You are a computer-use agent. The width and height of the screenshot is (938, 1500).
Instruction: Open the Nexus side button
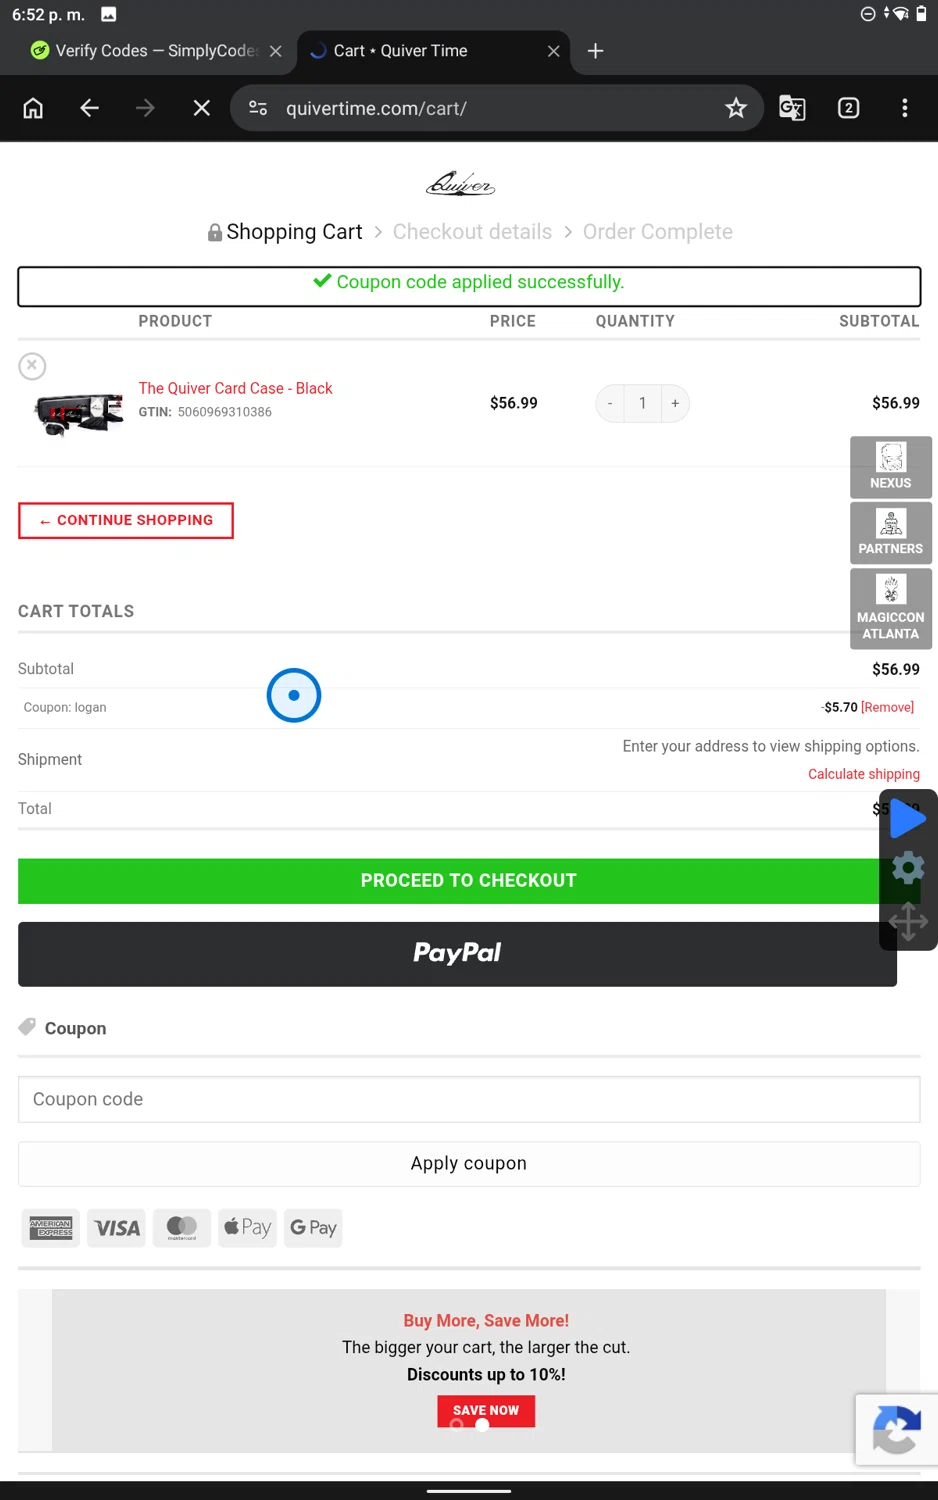pos(890,467)
